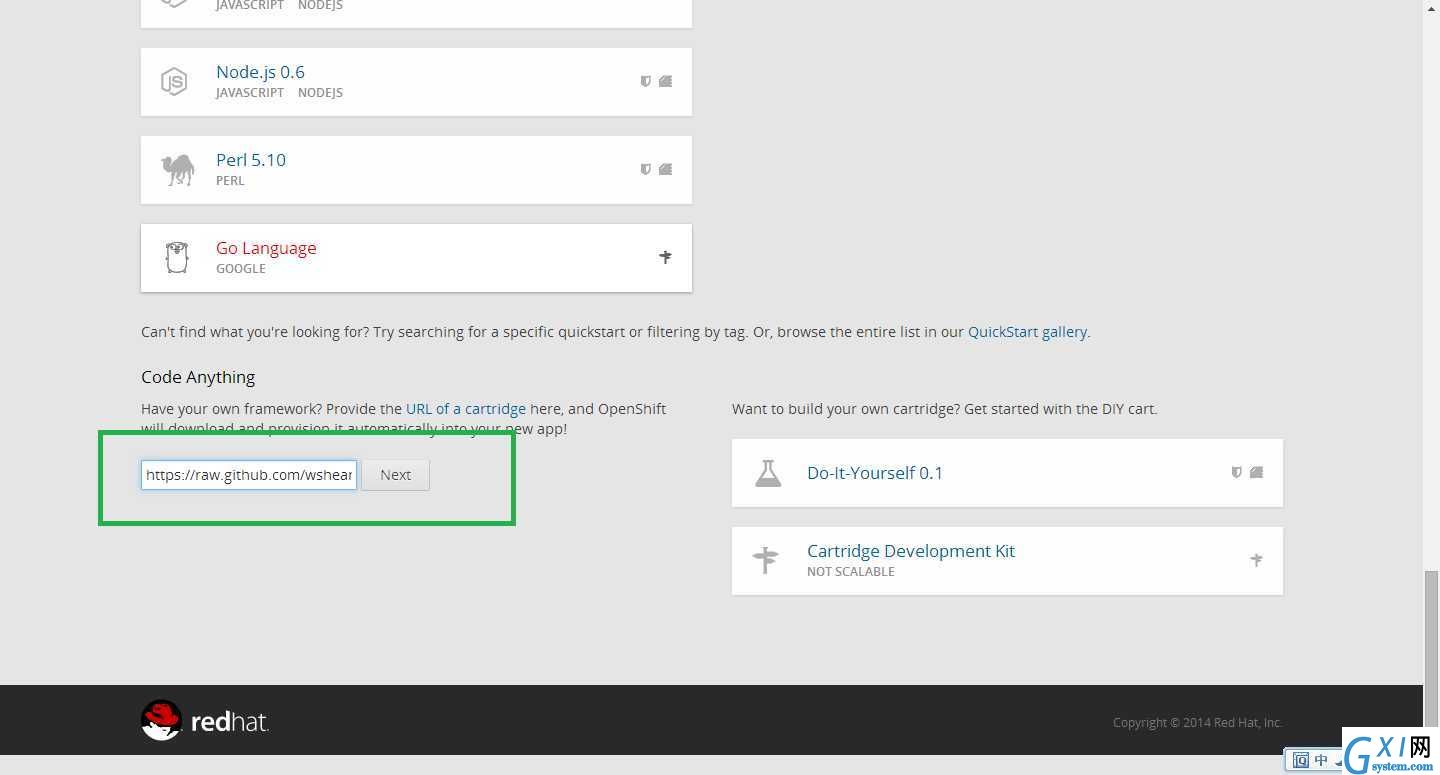Select the 'Code Anything' heading text
The height and width of the screenshot is (775, 1440).
click(198, 377)
